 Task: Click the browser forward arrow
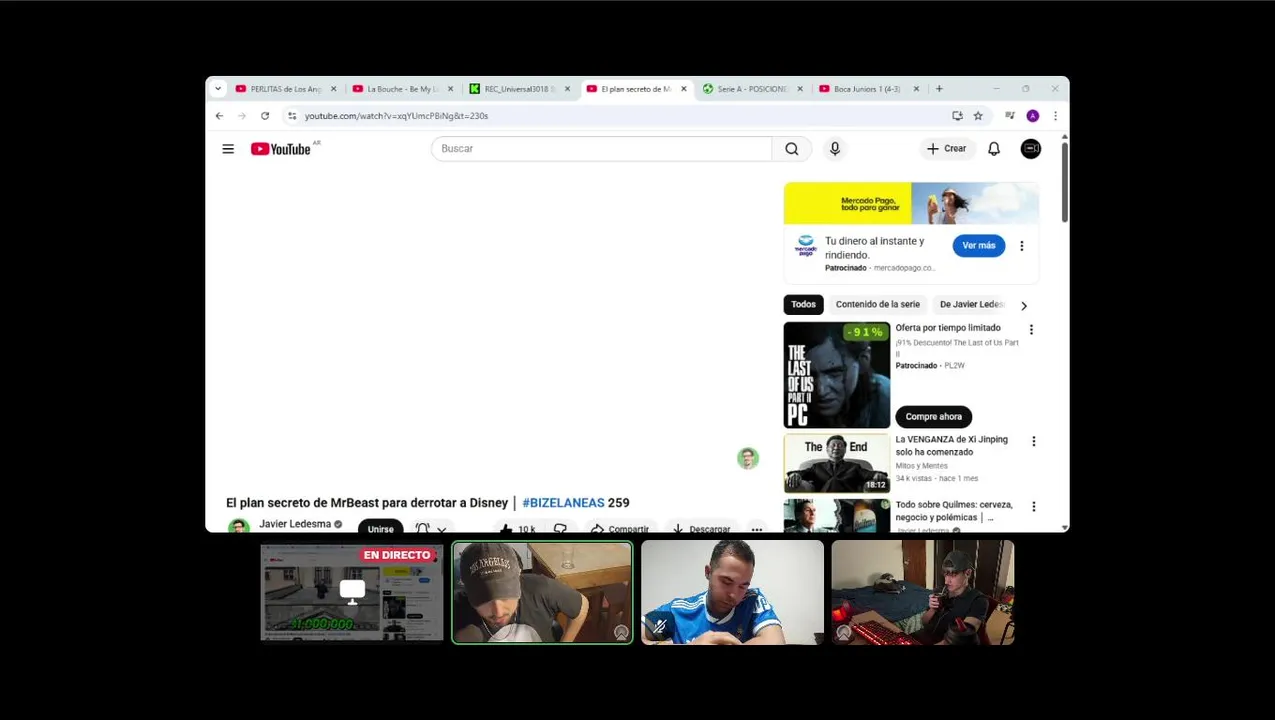click(x=241, y=116)
